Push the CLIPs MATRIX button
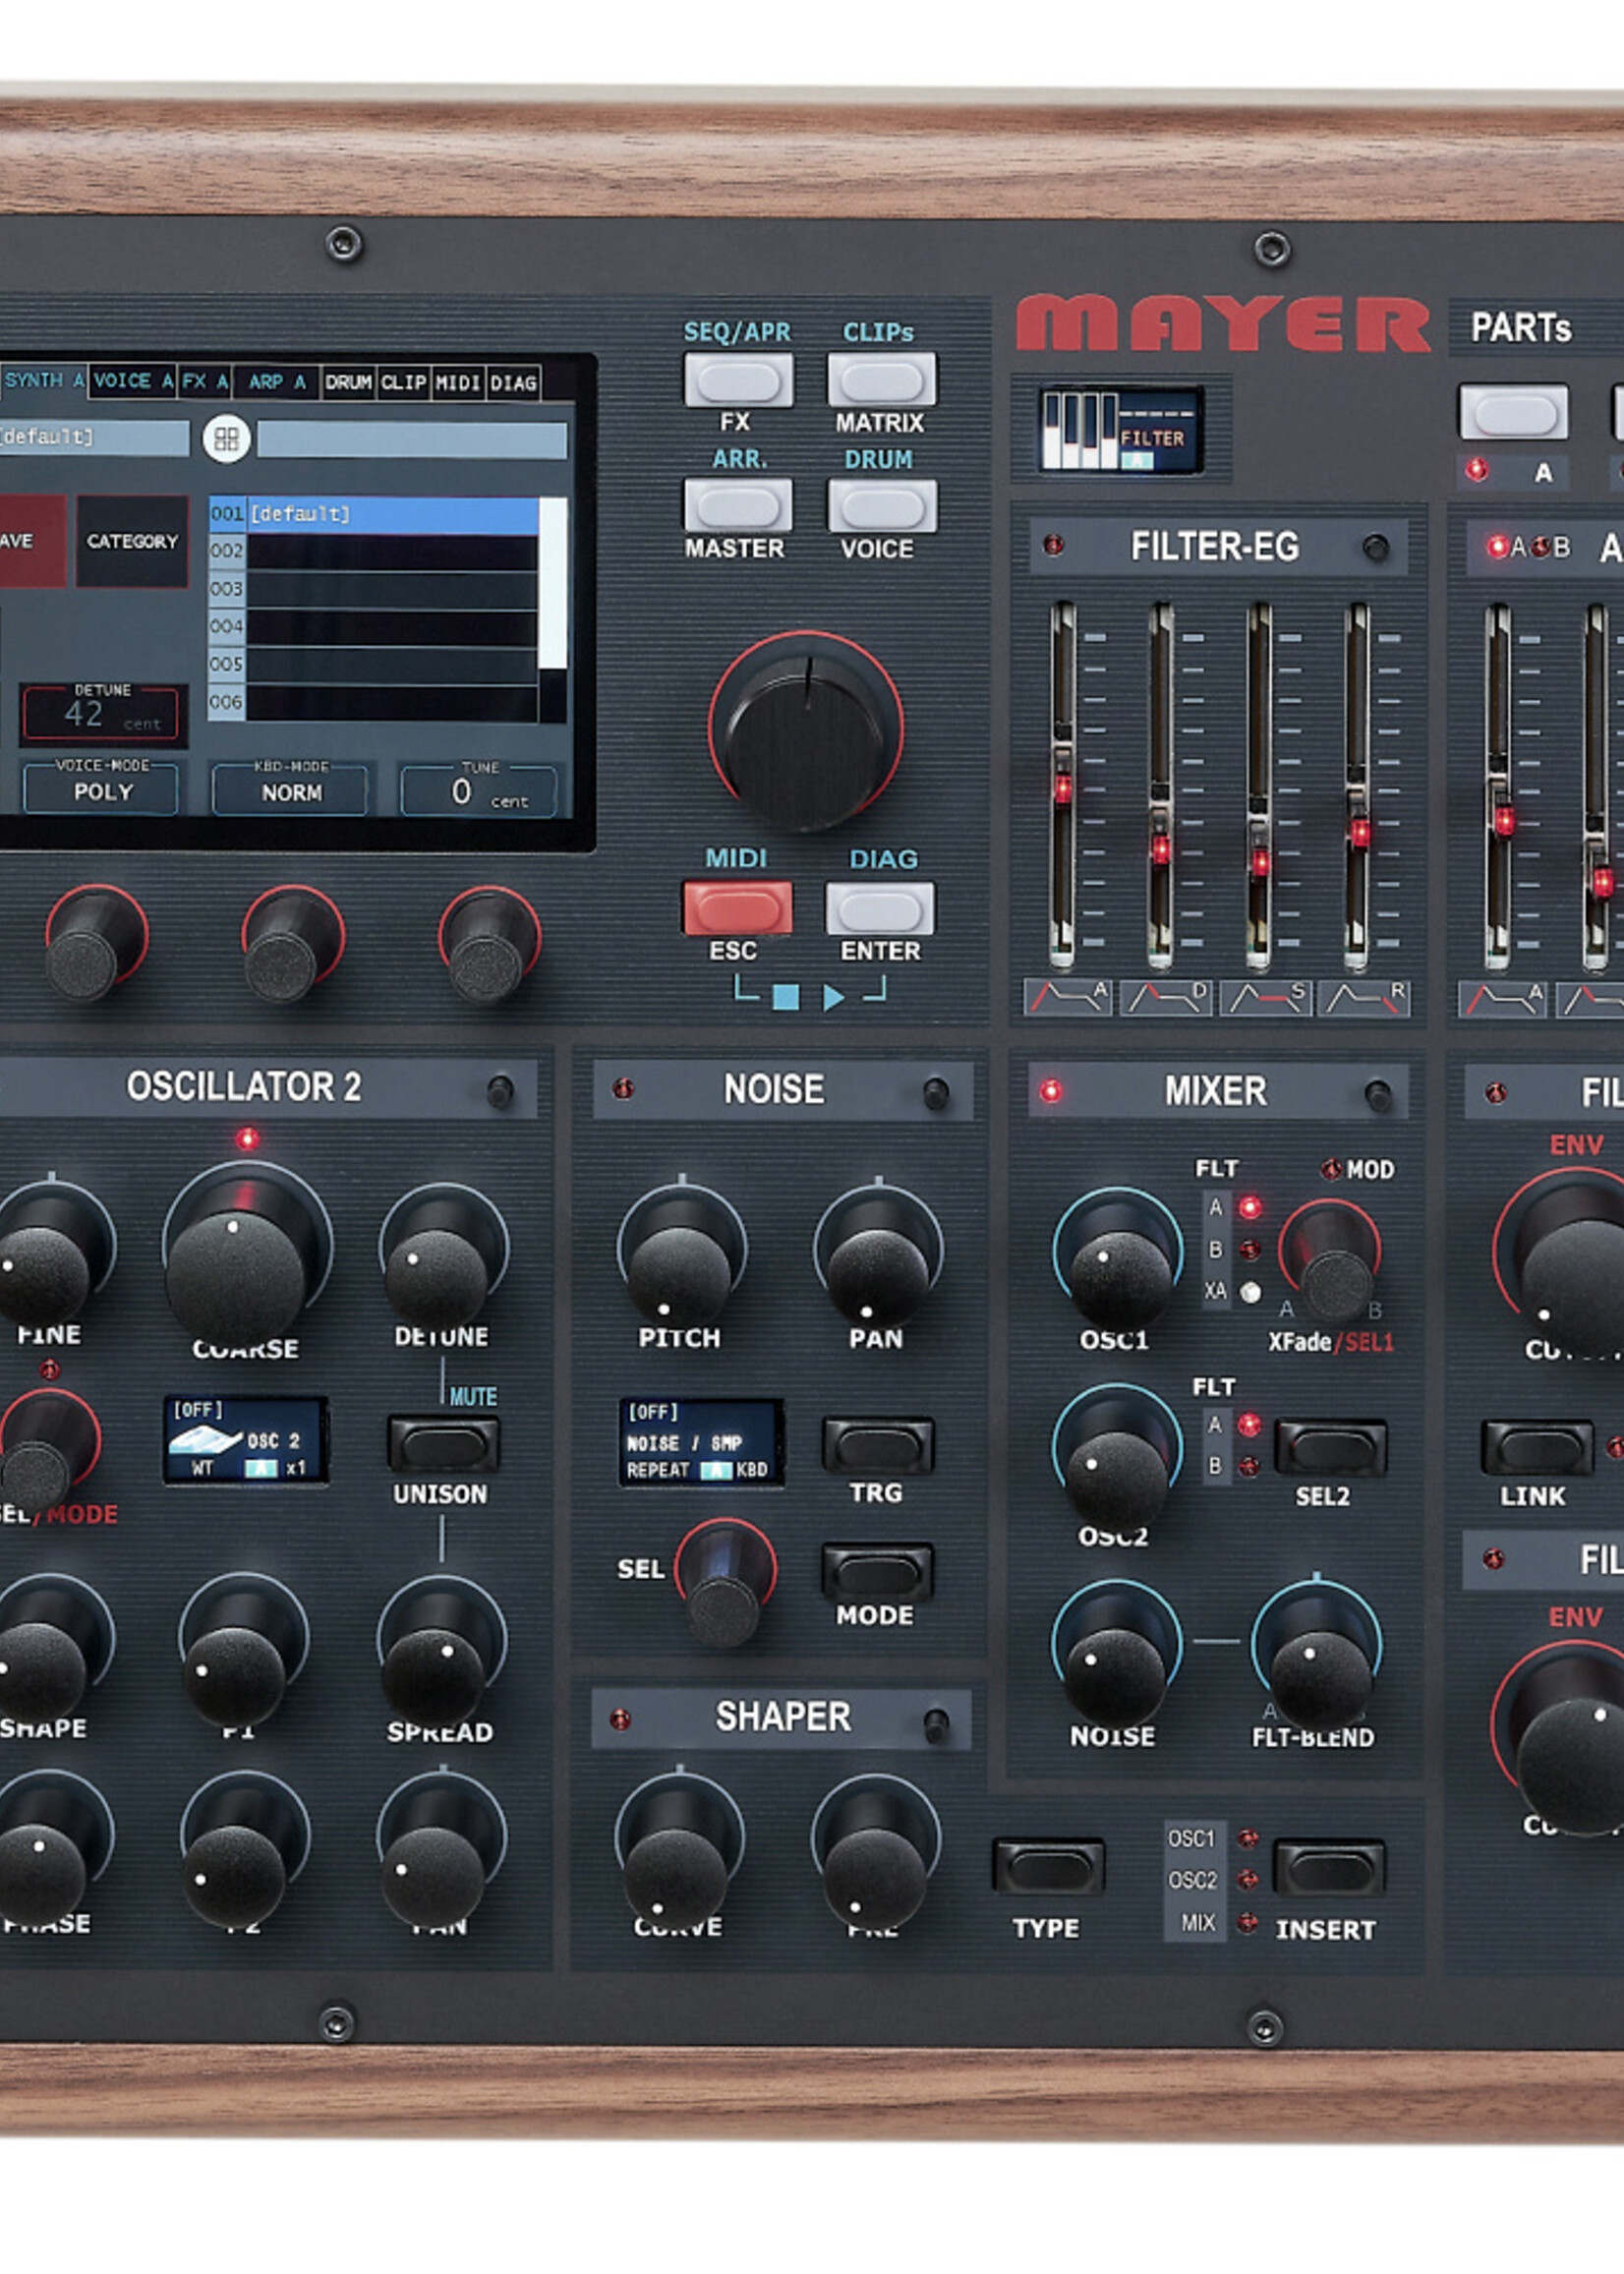The height and width of the screenshot is (2274, 1624). (x=881, y=380)
